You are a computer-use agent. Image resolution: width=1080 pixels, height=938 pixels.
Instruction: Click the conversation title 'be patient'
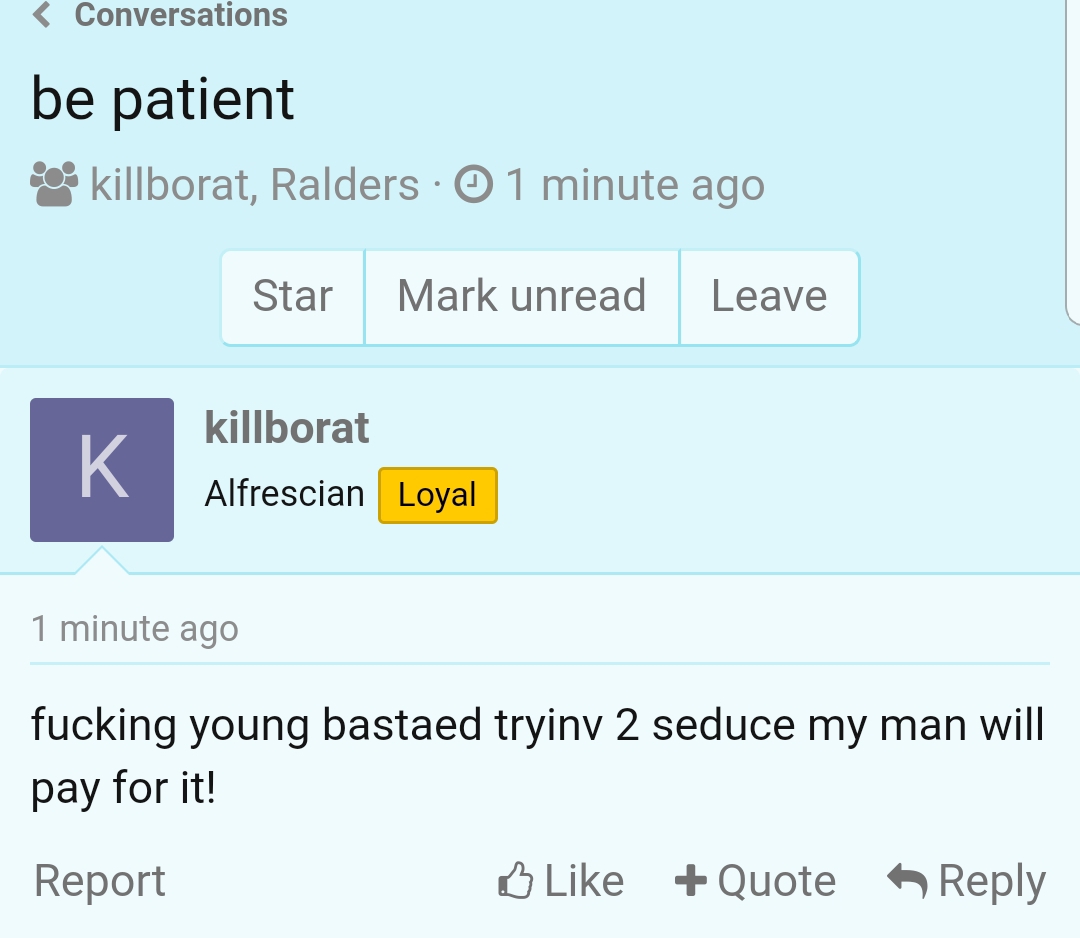tap(163, 98)
